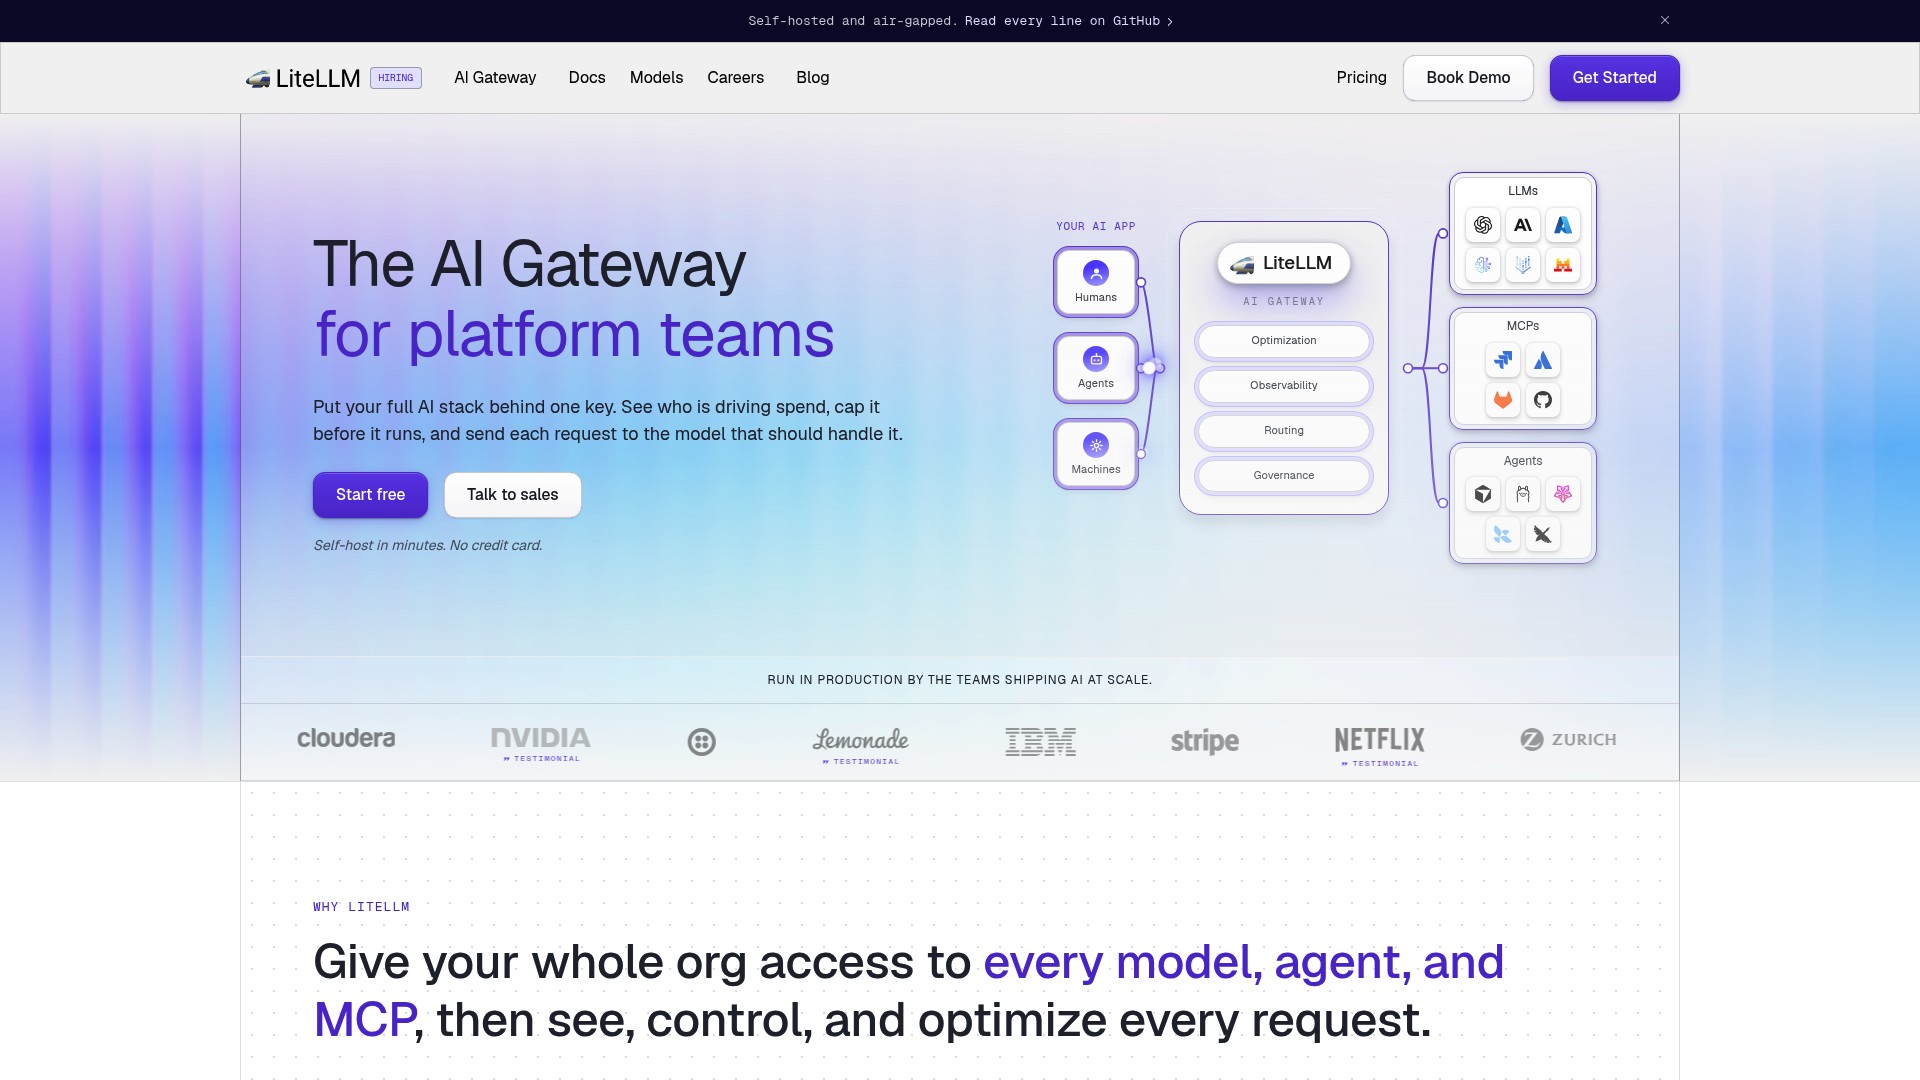Open the AI Gateway menu
1920x1080 pixels.
tap(495, 78)
